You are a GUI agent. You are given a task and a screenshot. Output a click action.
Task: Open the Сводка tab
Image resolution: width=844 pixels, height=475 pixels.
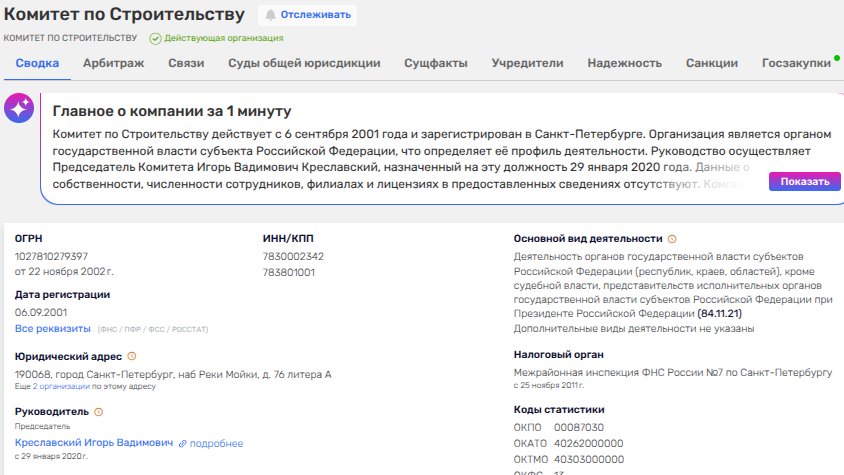coord(37,63)
